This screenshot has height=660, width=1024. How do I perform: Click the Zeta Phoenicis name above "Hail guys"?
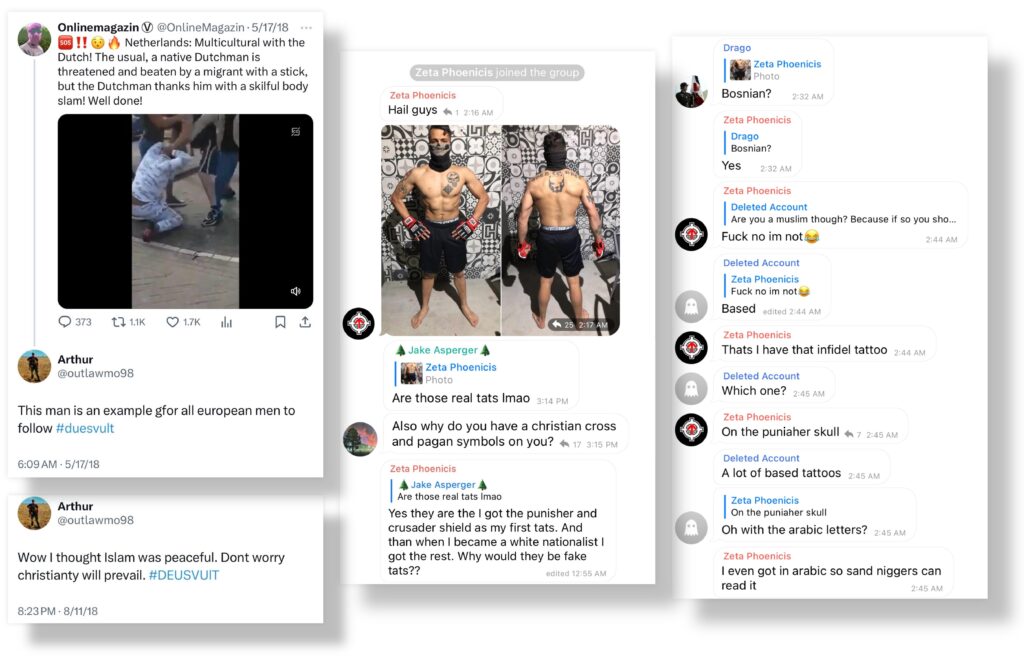click(423, 95)
